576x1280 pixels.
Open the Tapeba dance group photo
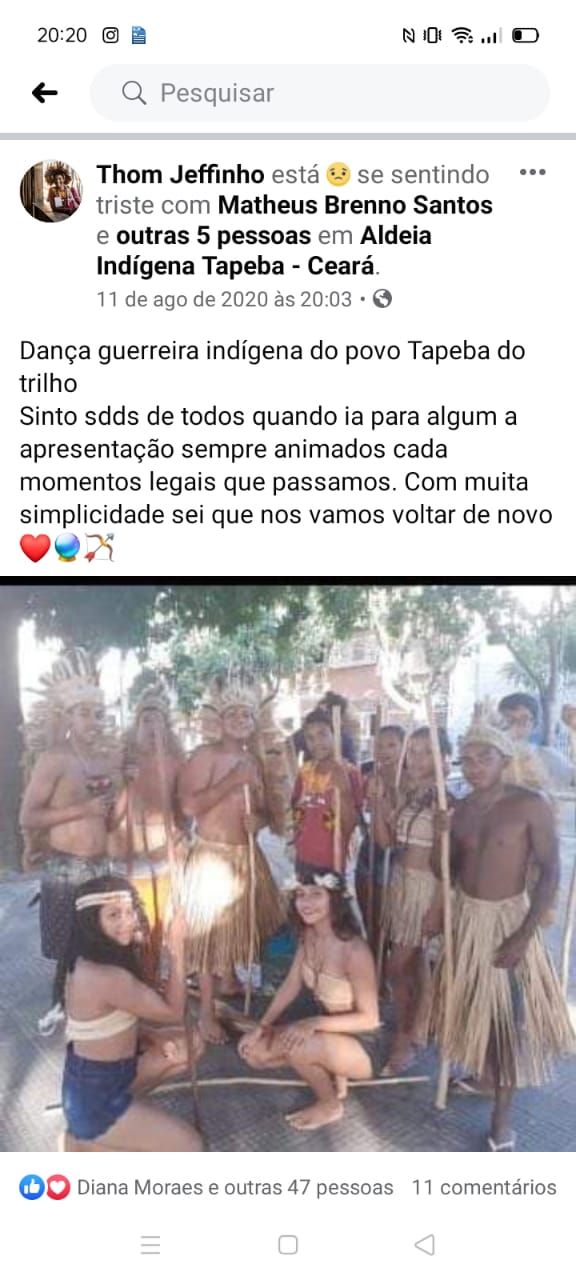288,868
